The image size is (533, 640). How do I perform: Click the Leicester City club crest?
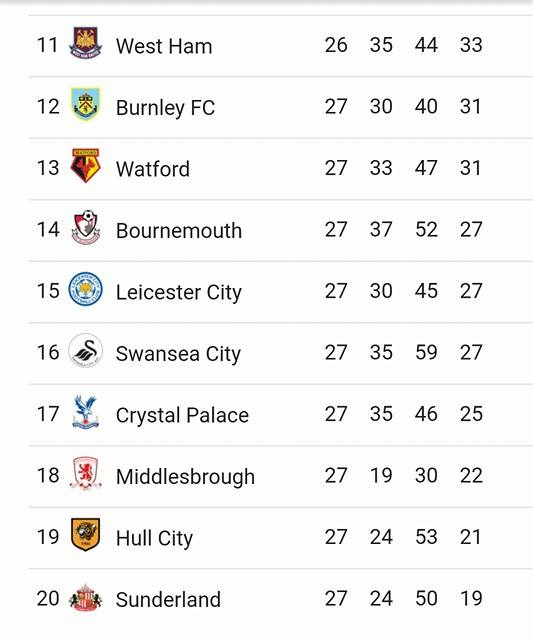(x=85, y=289)
